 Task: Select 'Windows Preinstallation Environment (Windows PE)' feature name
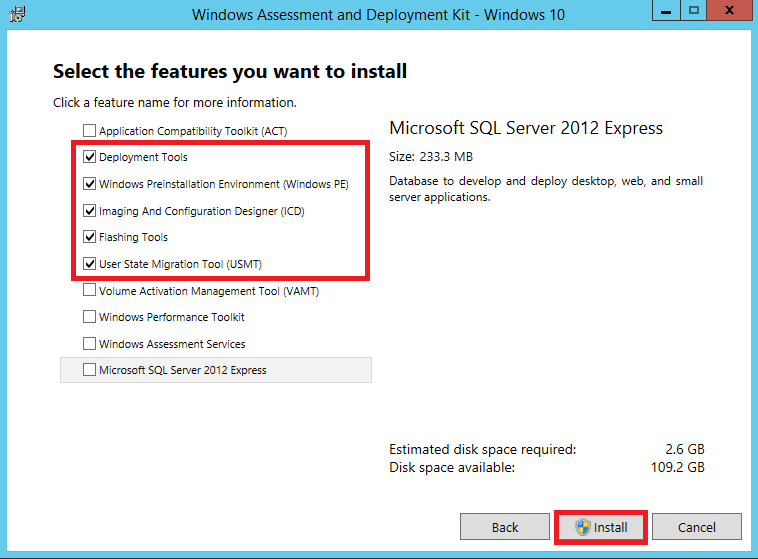[x=224, y=184]
